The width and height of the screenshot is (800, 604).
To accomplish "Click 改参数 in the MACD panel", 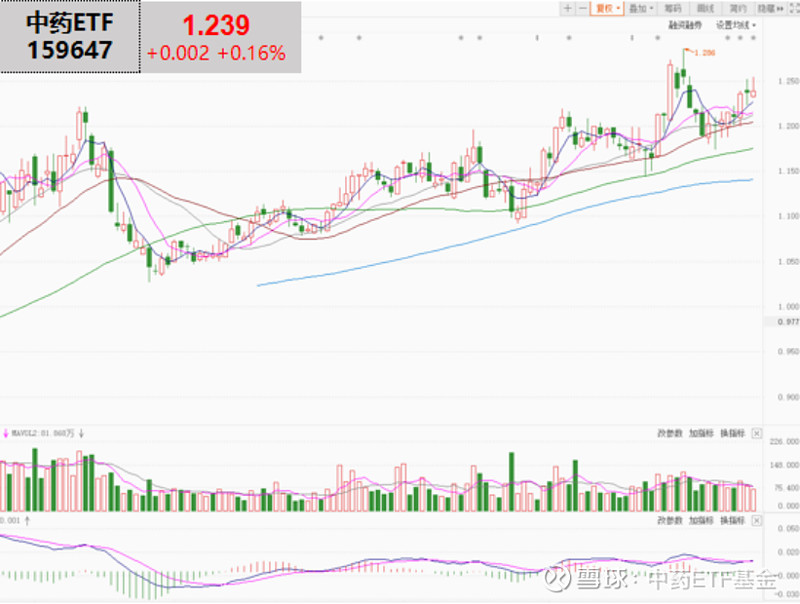I will [669, 520].
